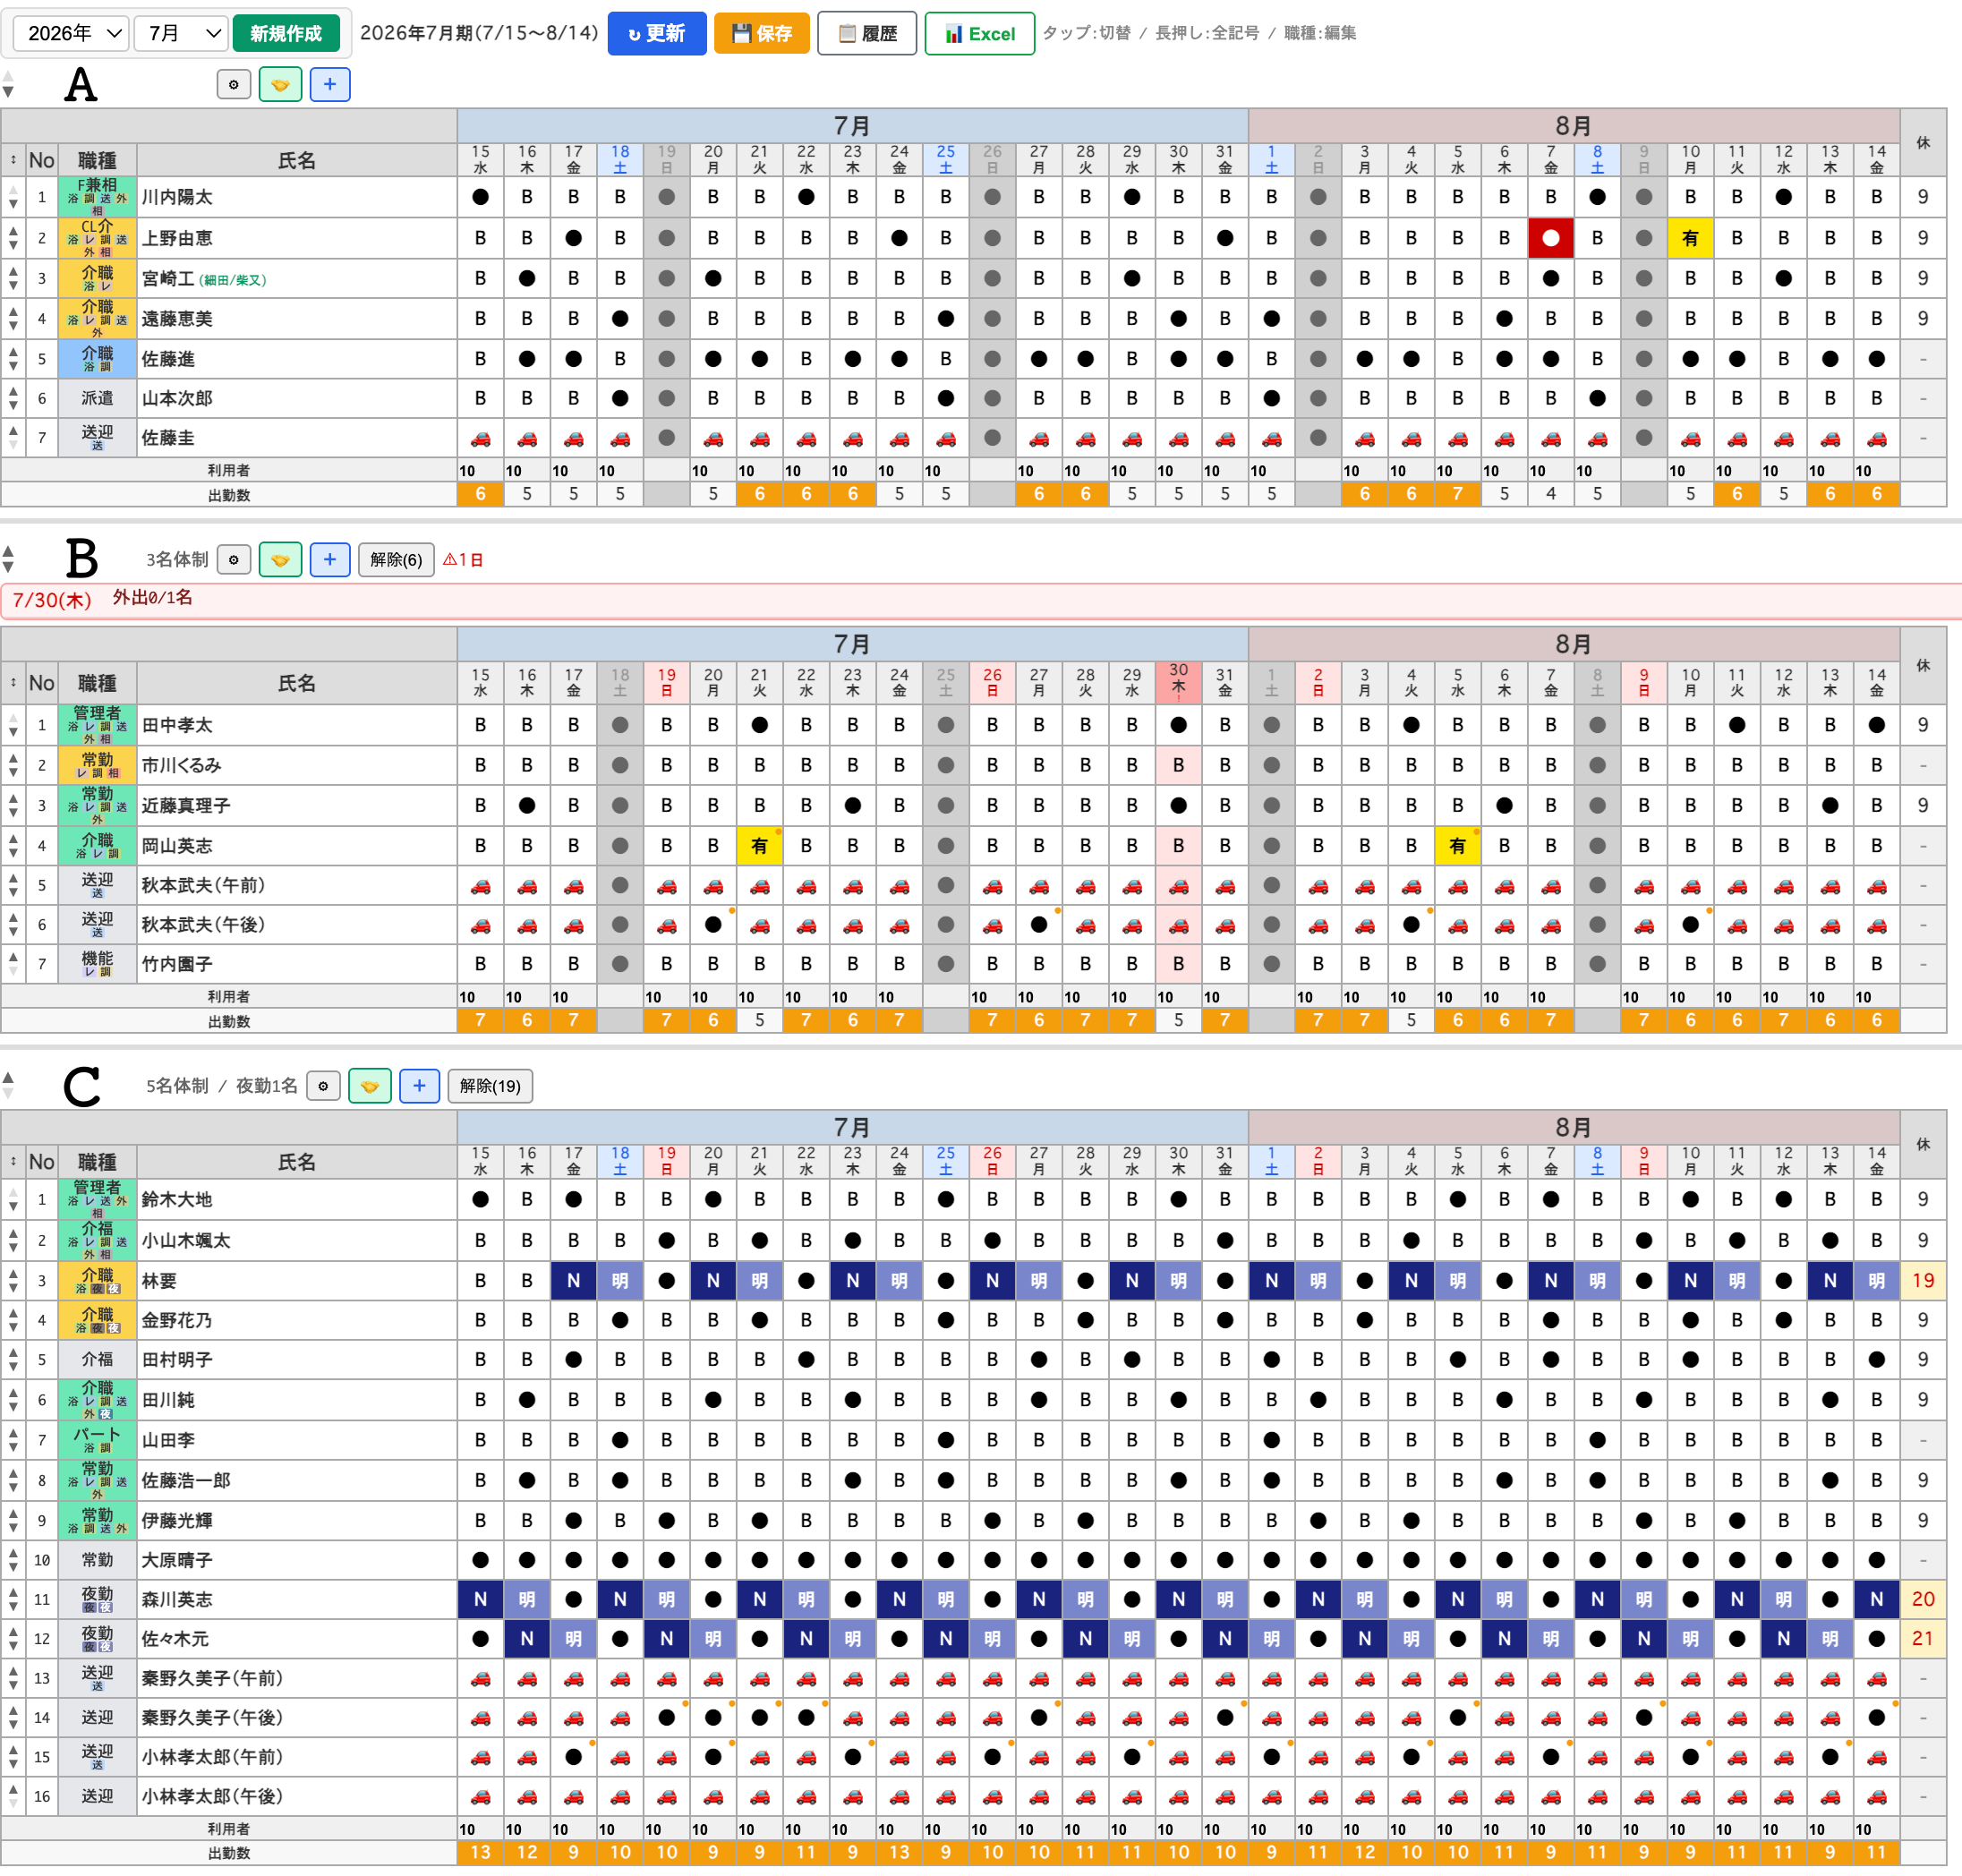Click yellow 有 cell for 岡山英志 July 21
The width and height of the screenshot is (1962, 1876).
(x=760, y=846)
